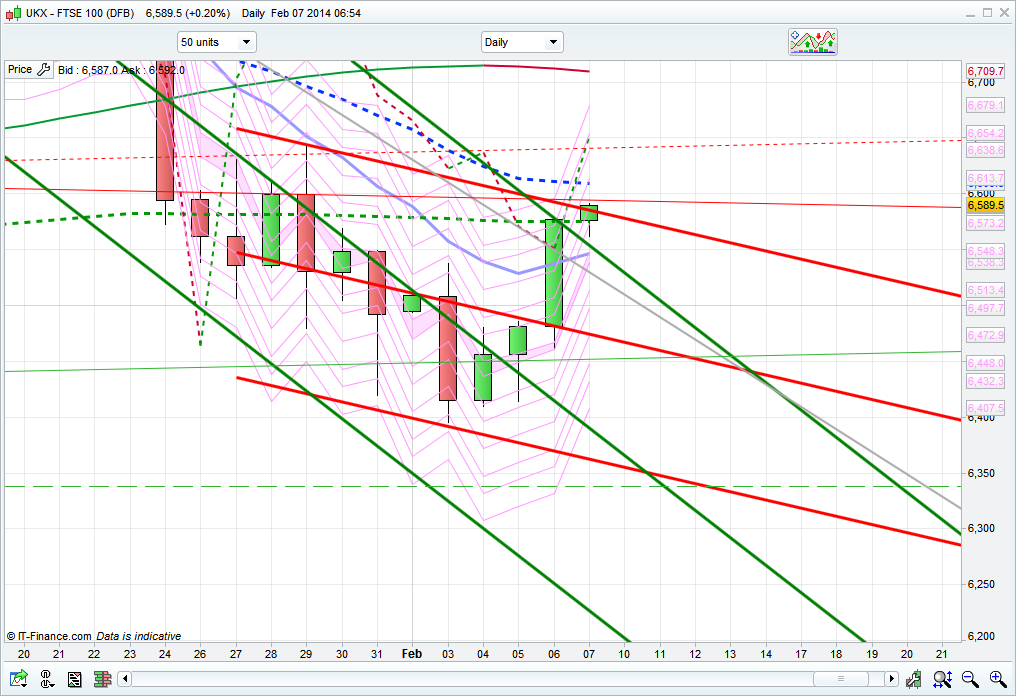Viewport: 1016px width, 696px height.
Task: Open the Daily timeframe dropdown
Action: point(521,42)
